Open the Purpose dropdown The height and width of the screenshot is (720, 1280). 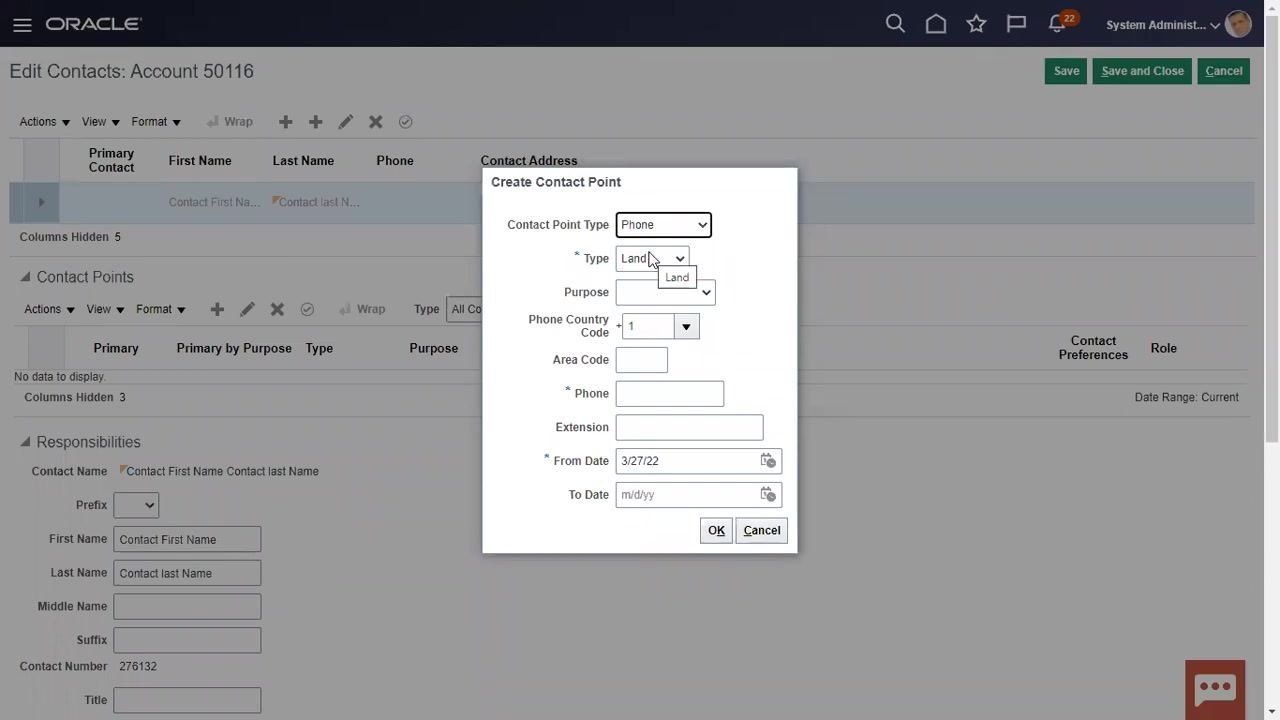[x=665, y=293]
